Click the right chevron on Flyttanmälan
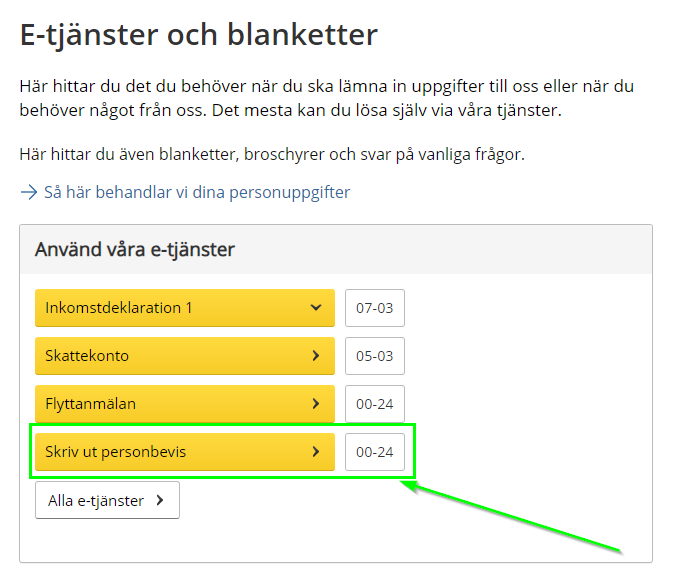Viewport: 692px width, 569px height. 316,404
